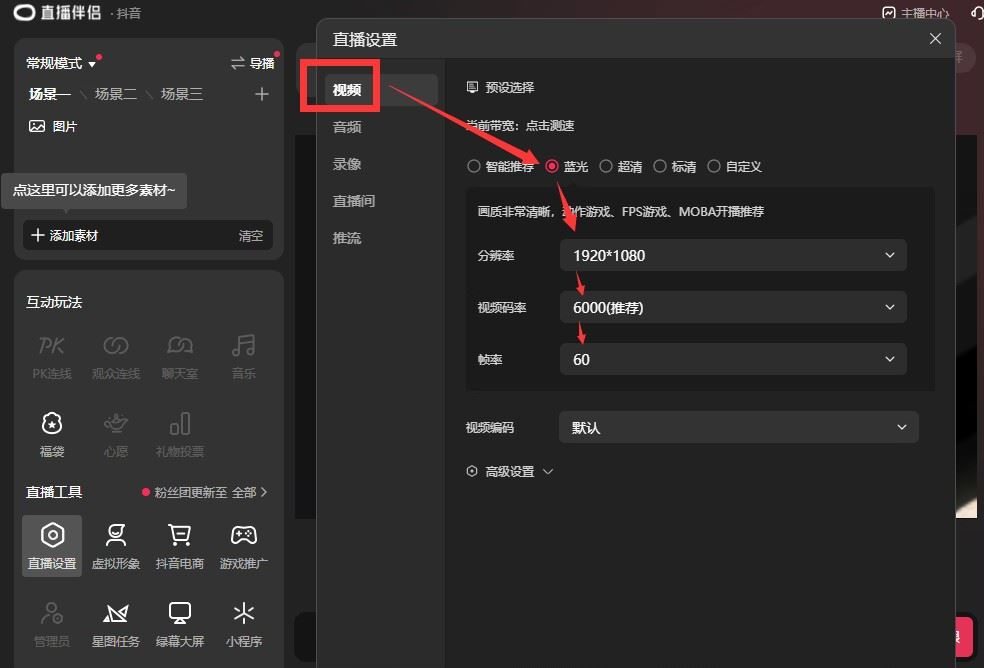Viewport: 984px width, 668px height.
Task: Open the 音乐 music icon
Action: [243, 357]
